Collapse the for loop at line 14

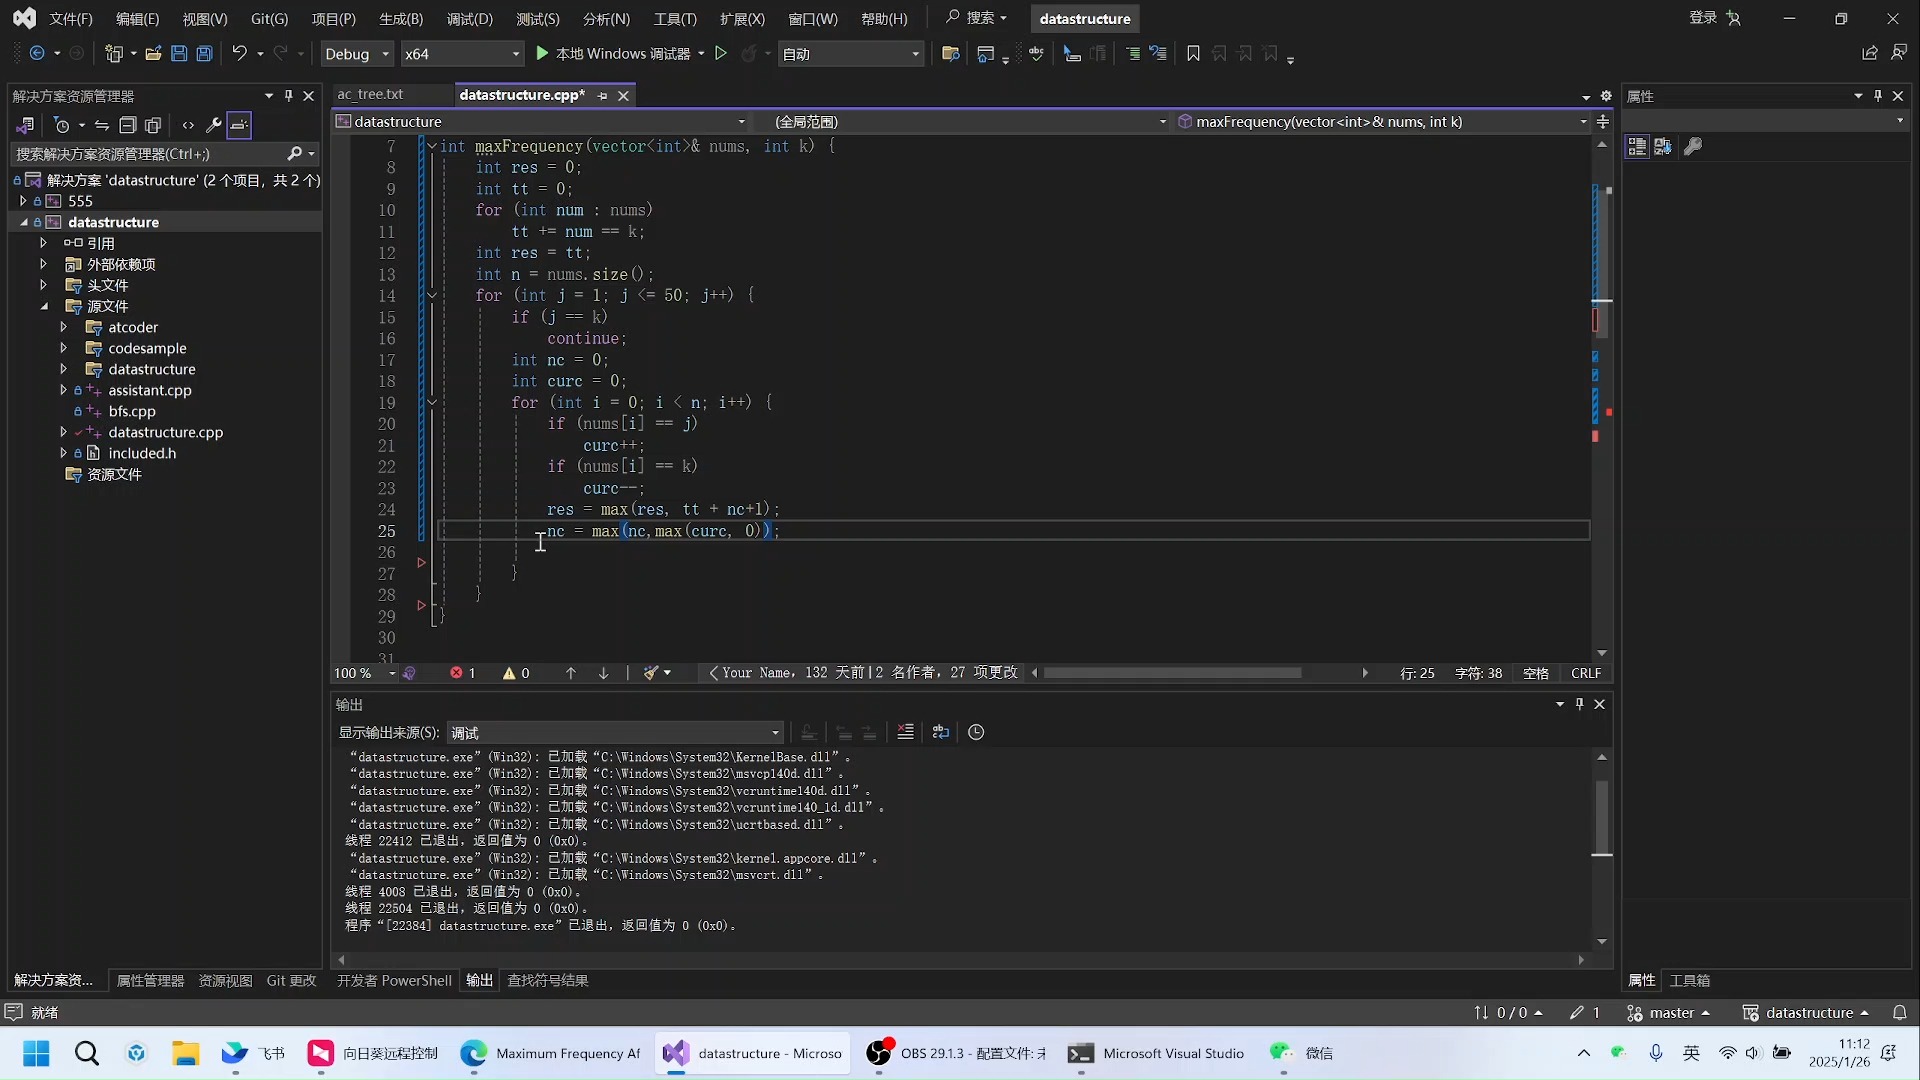(x=432, y=296)
